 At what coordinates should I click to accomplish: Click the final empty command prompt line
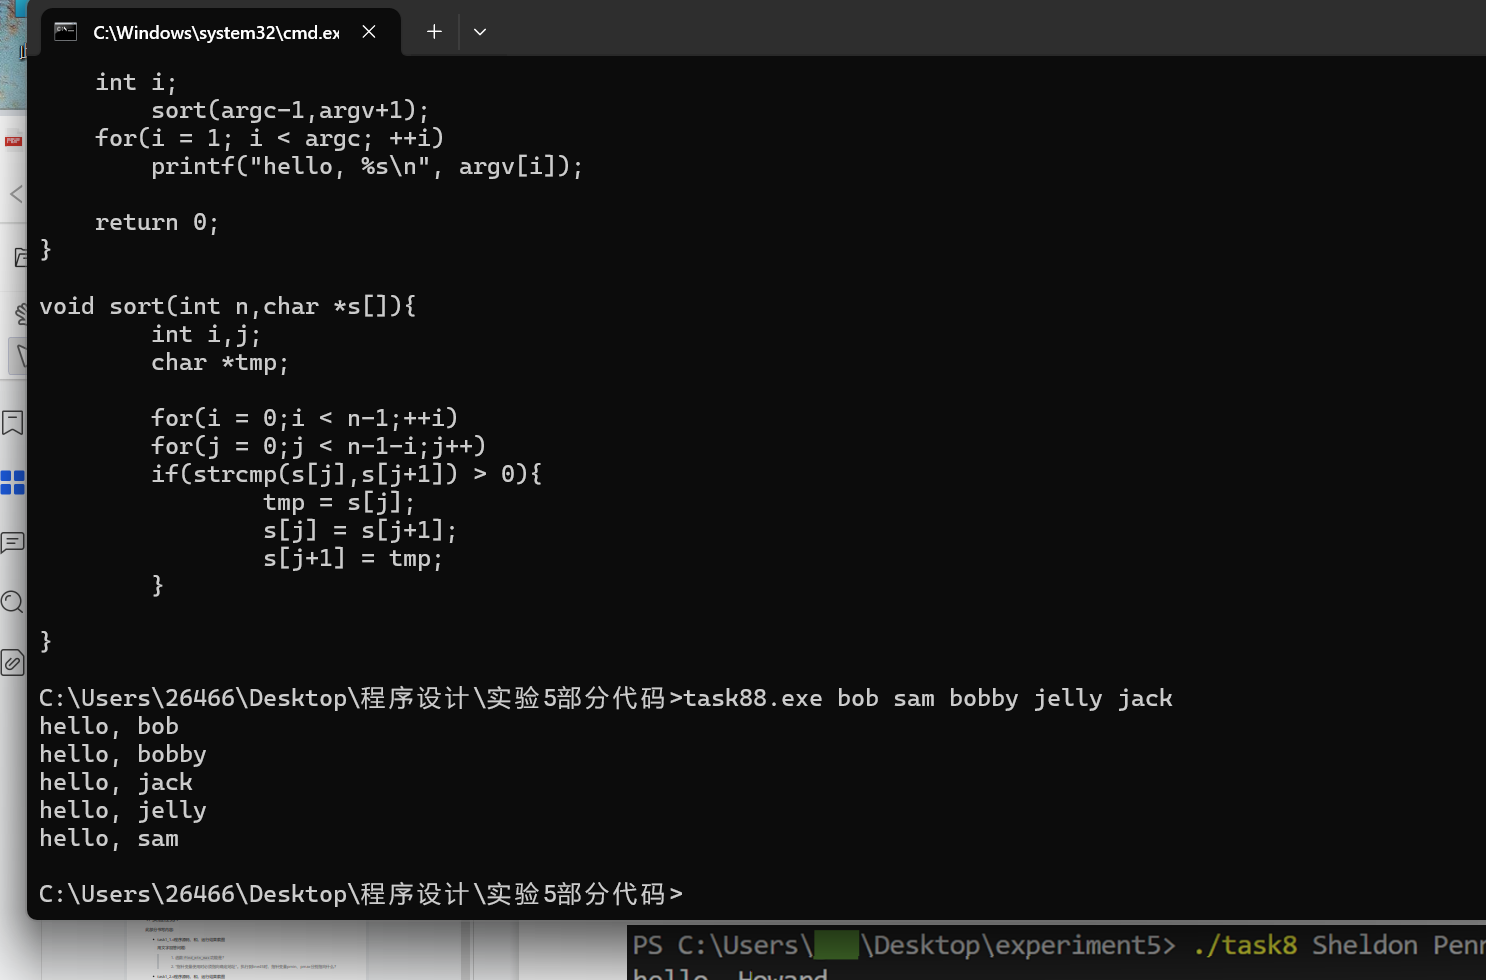tap(361, 894)
